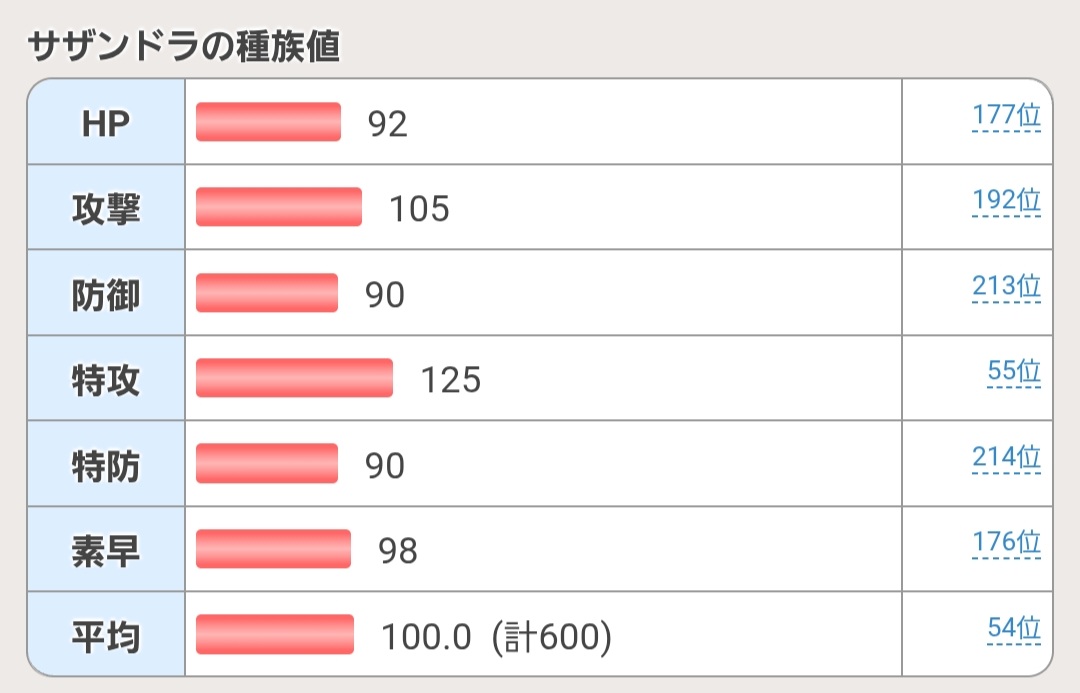Click the 特攻 stat bar
This screenshot has width=1080, height=693.
point(294,379)
